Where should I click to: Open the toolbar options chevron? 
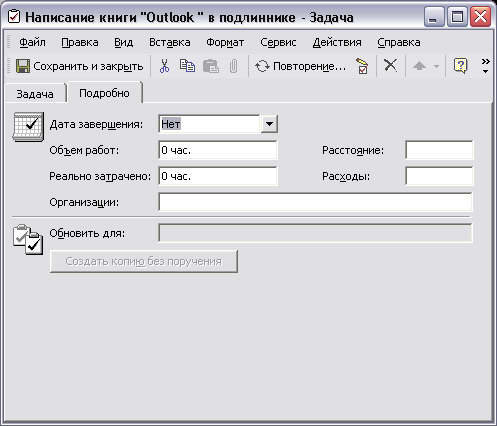tap(486, 66)
